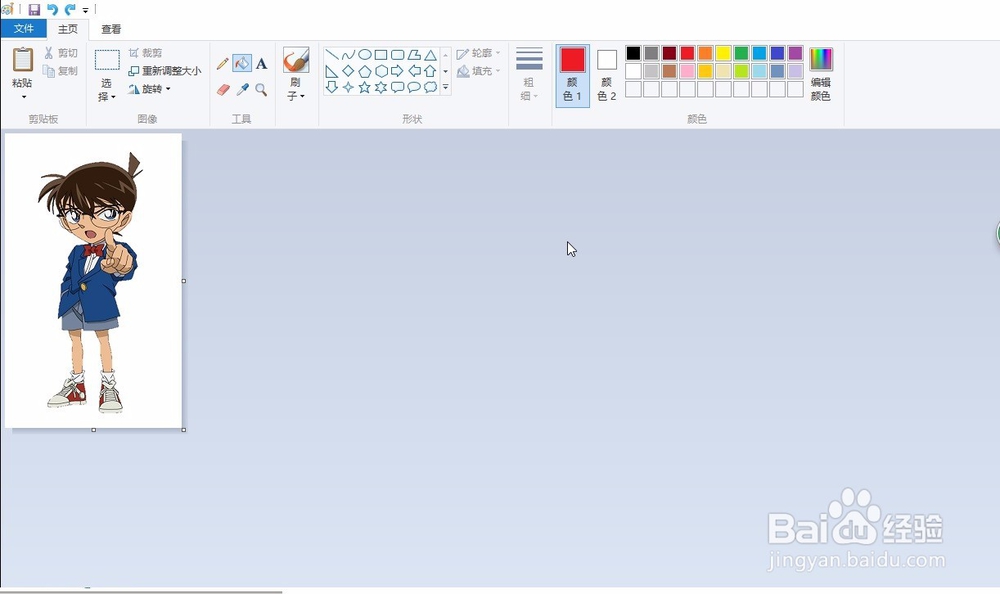Choose the Right triangle shape

(x=332, y=71)
